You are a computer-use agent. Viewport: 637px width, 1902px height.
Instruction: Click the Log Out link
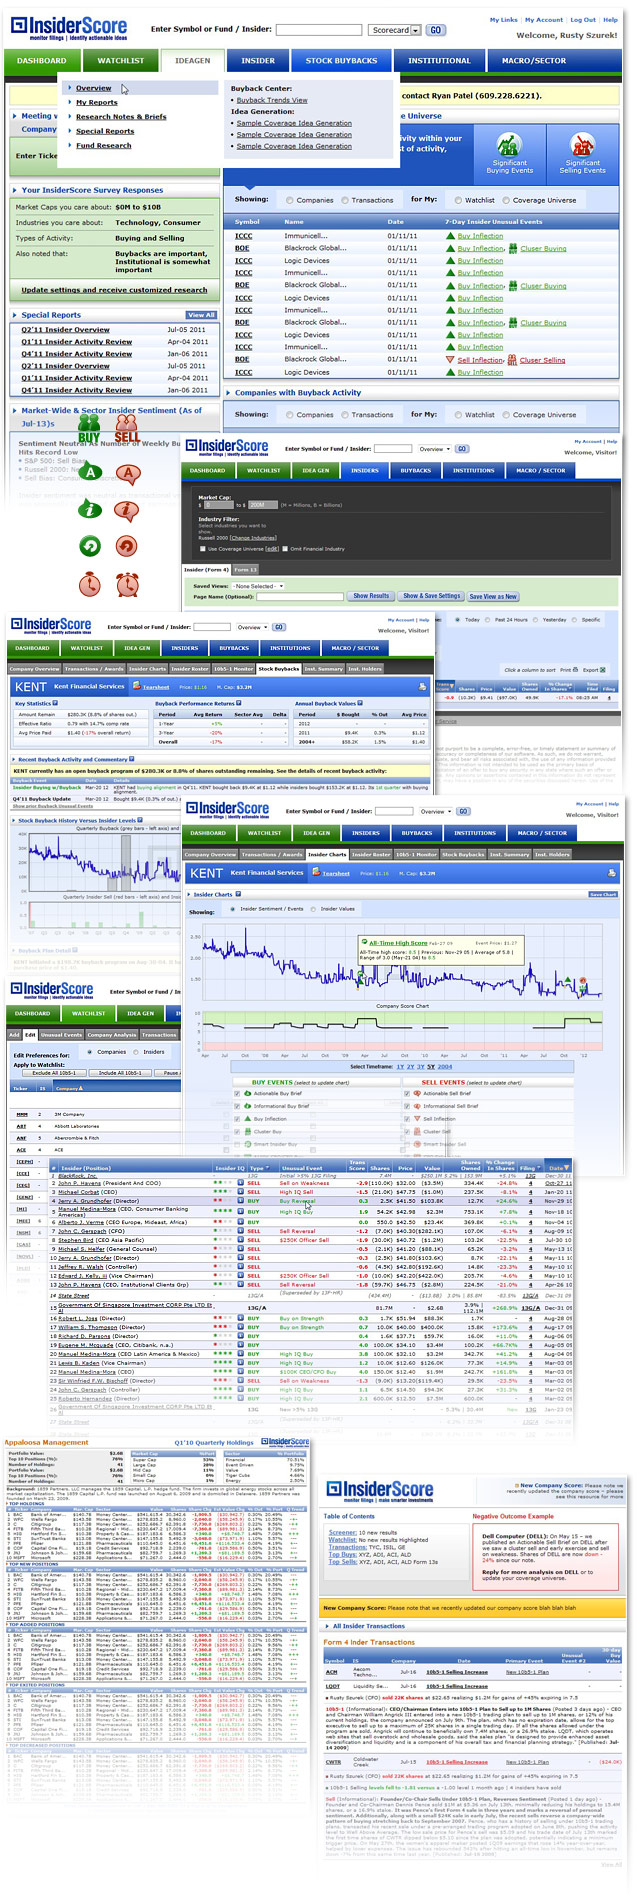[583, 20]
